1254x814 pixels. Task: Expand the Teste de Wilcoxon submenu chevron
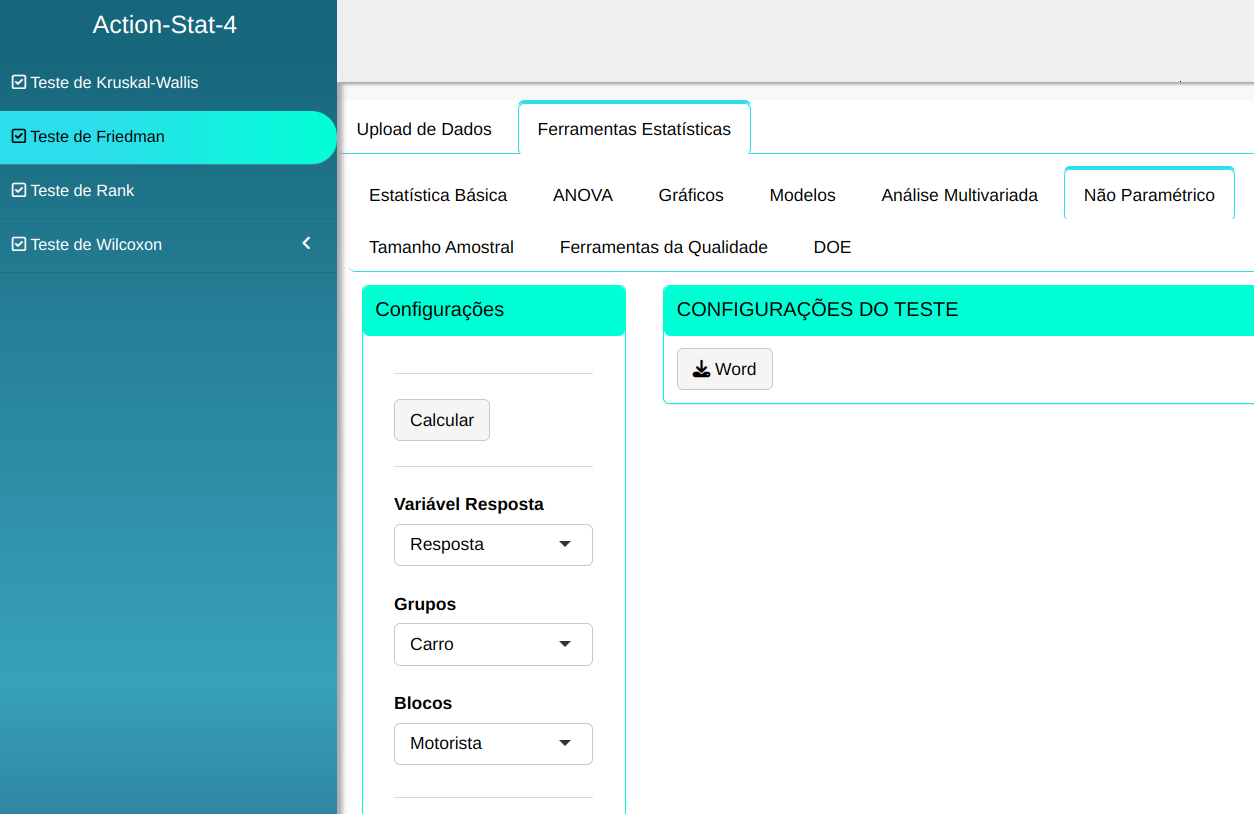coord(307,243)
